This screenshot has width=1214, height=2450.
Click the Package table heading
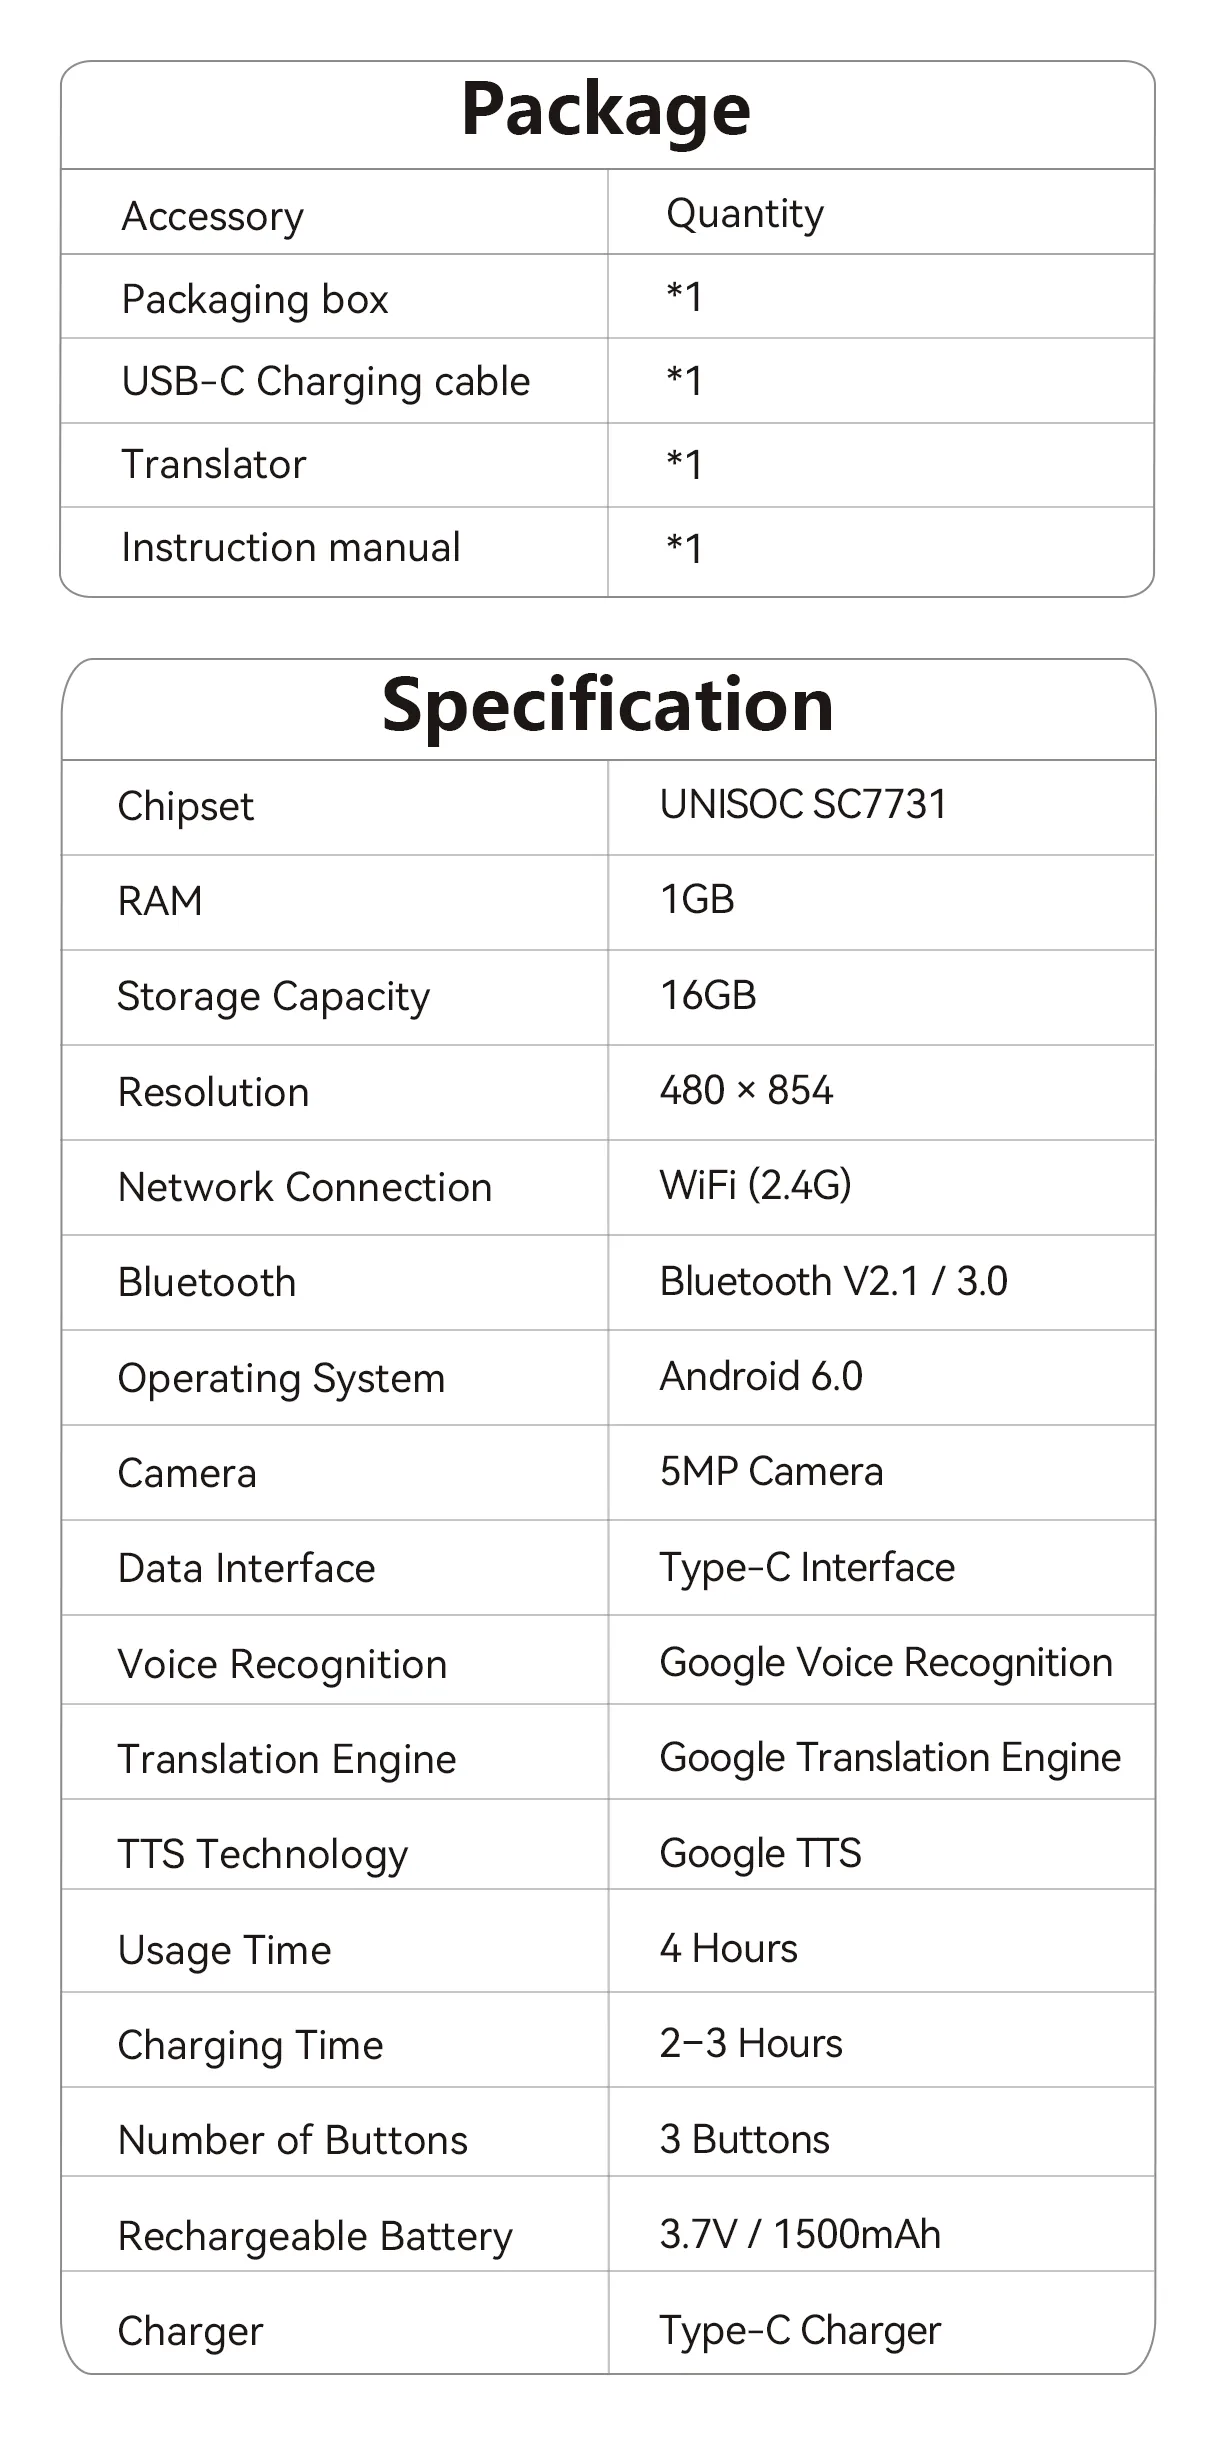[x=606, y=111]
